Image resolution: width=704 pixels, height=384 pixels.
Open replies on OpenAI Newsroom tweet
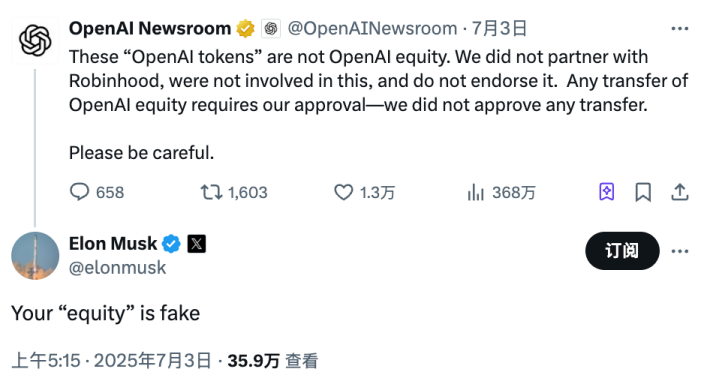97,192
